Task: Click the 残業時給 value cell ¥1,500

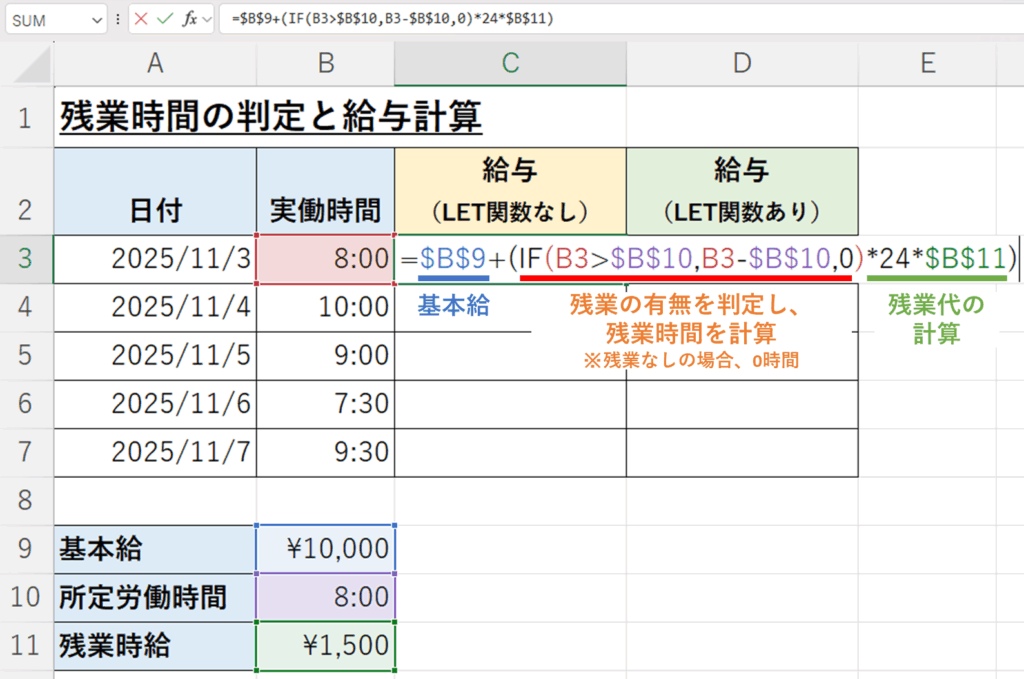Action: point(326,645)
